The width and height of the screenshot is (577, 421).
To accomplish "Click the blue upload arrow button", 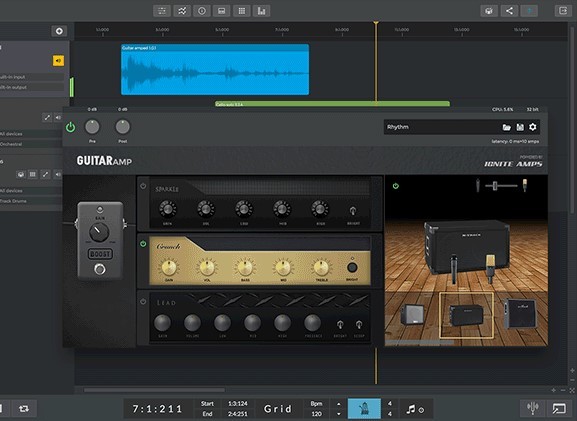I will 529,11.
